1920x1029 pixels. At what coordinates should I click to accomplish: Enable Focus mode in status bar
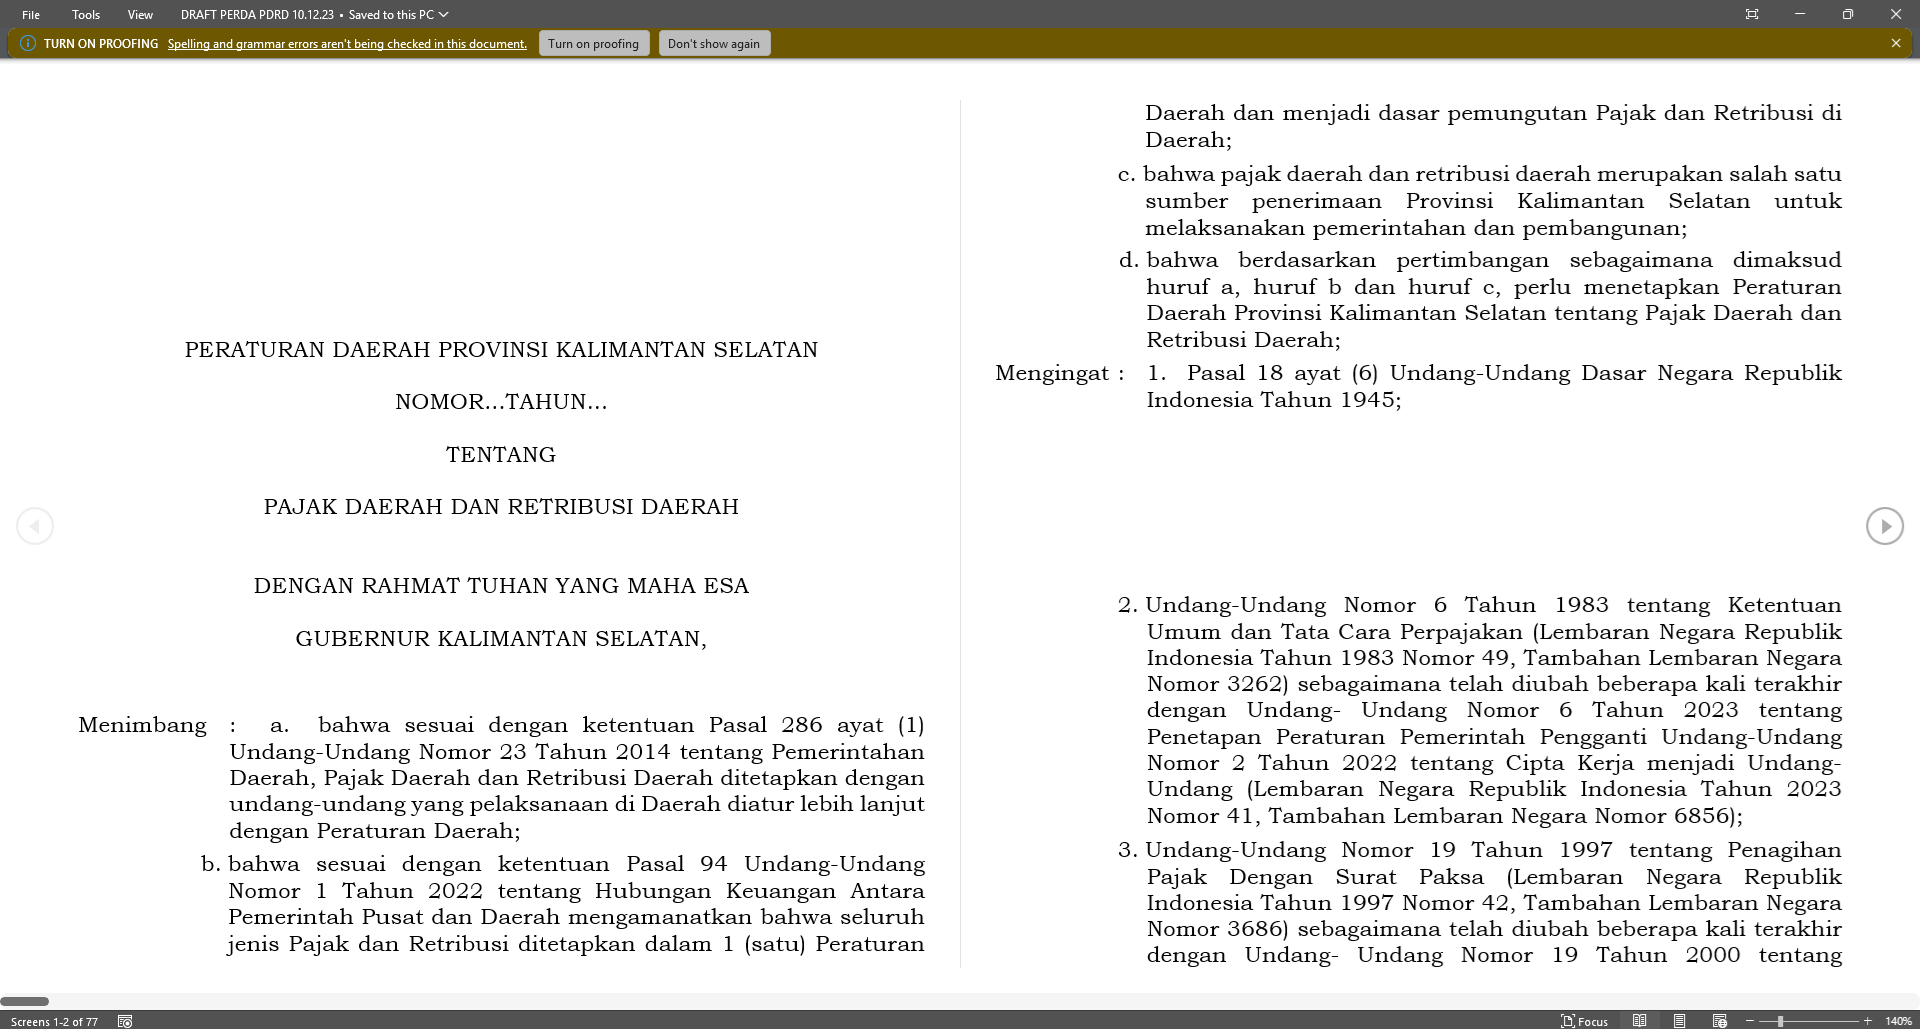pyautogui.click(x=1585, y=1021)
